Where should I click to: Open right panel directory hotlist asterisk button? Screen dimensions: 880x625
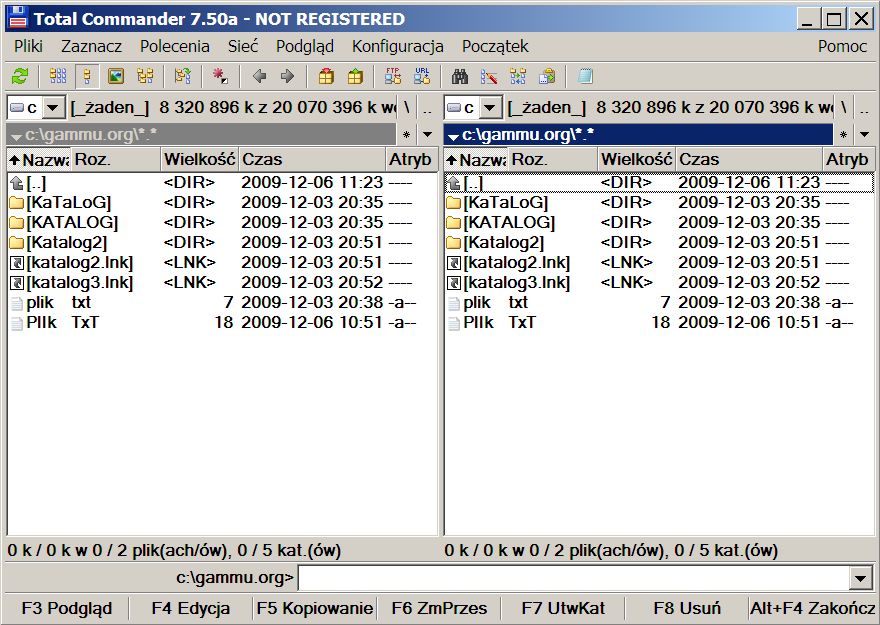click(x=844, y=135)
